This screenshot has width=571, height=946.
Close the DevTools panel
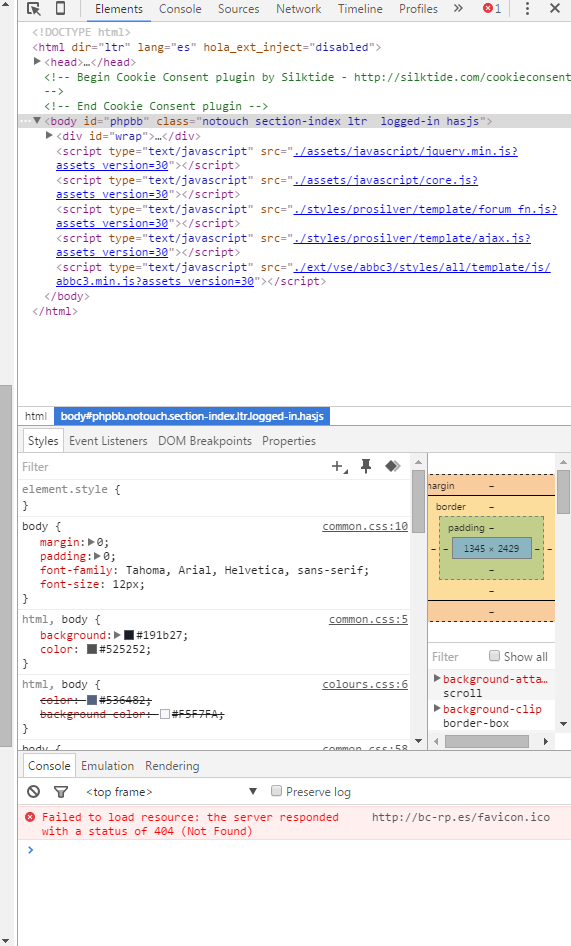(555, 8)
